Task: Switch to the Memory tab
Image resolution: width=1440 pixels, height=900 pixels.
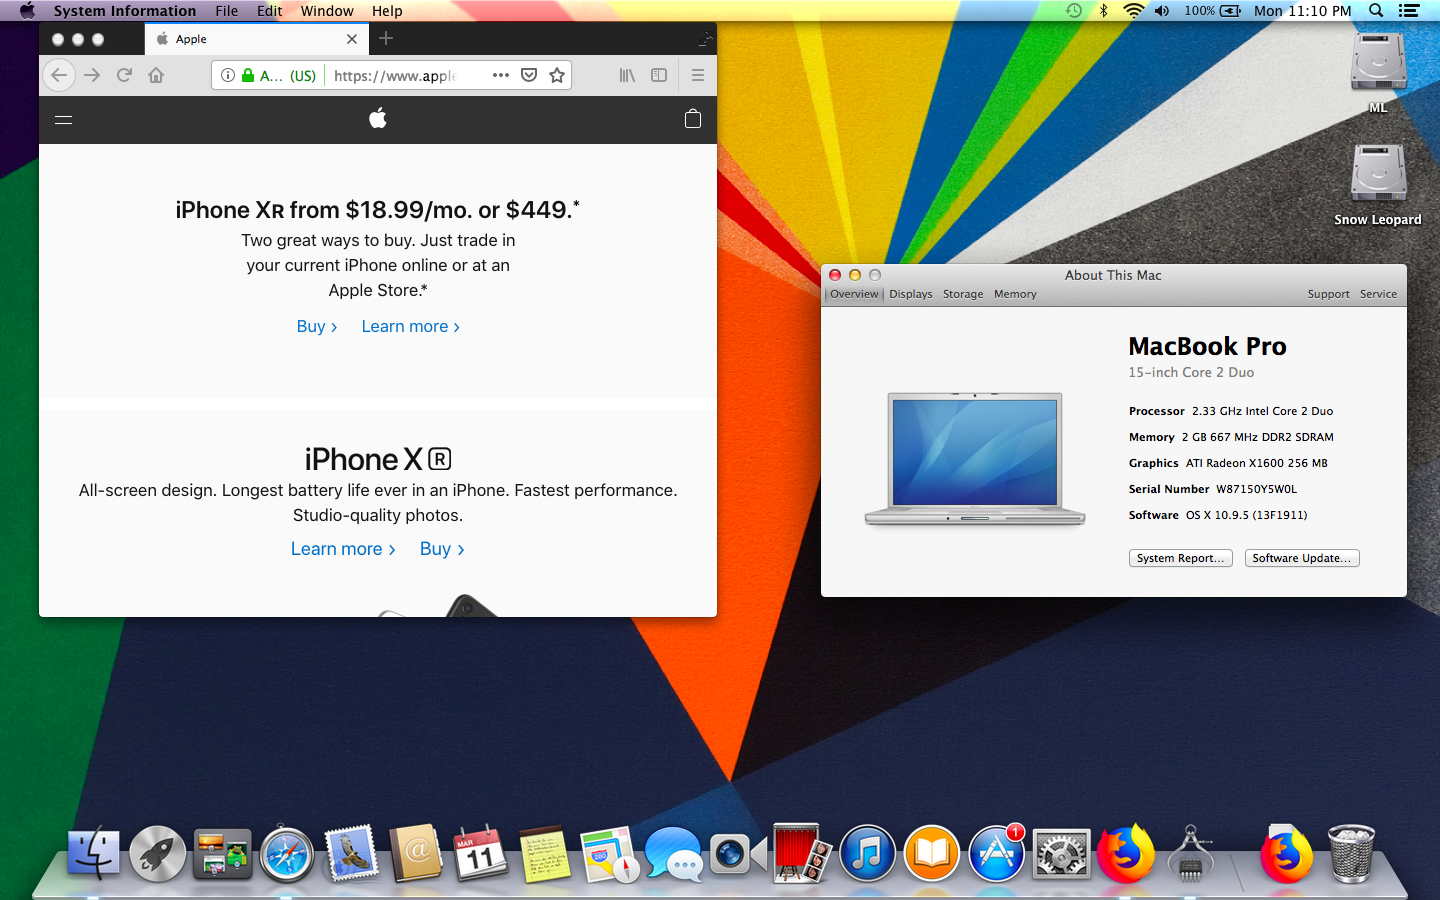Action: coord(1015,294)
